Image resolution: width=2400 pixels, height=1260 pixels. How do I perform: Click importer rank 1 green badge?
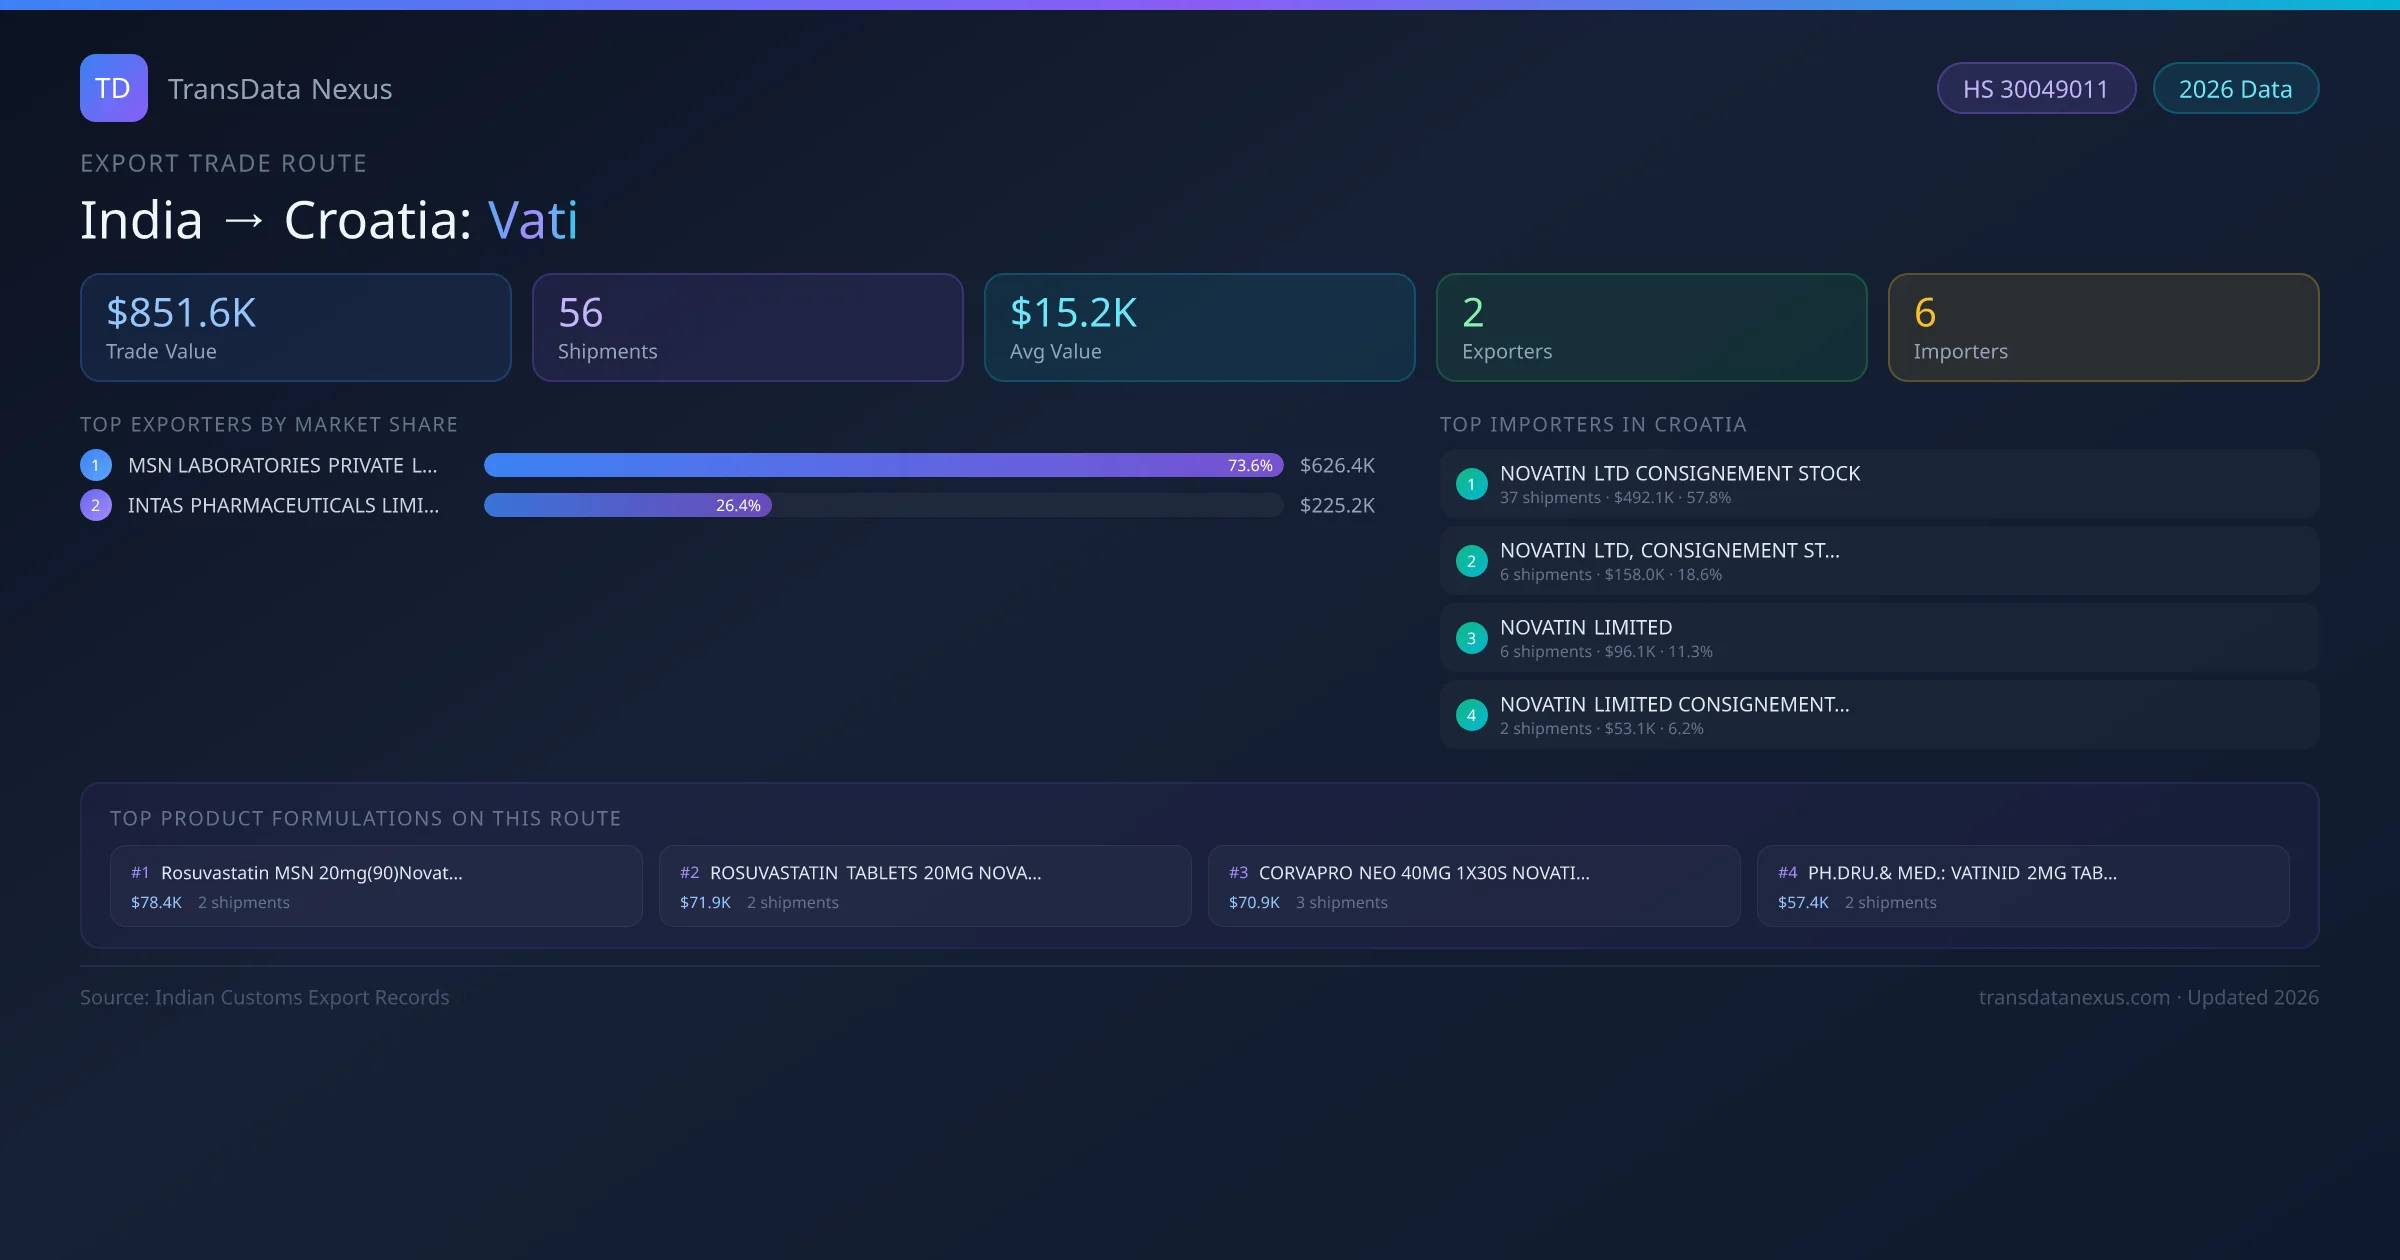[x=1471, y=484]
